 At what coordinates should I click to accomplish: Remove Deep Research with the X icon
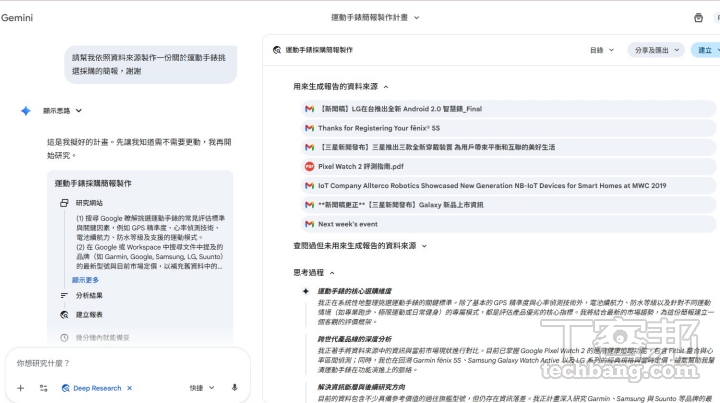129,388
